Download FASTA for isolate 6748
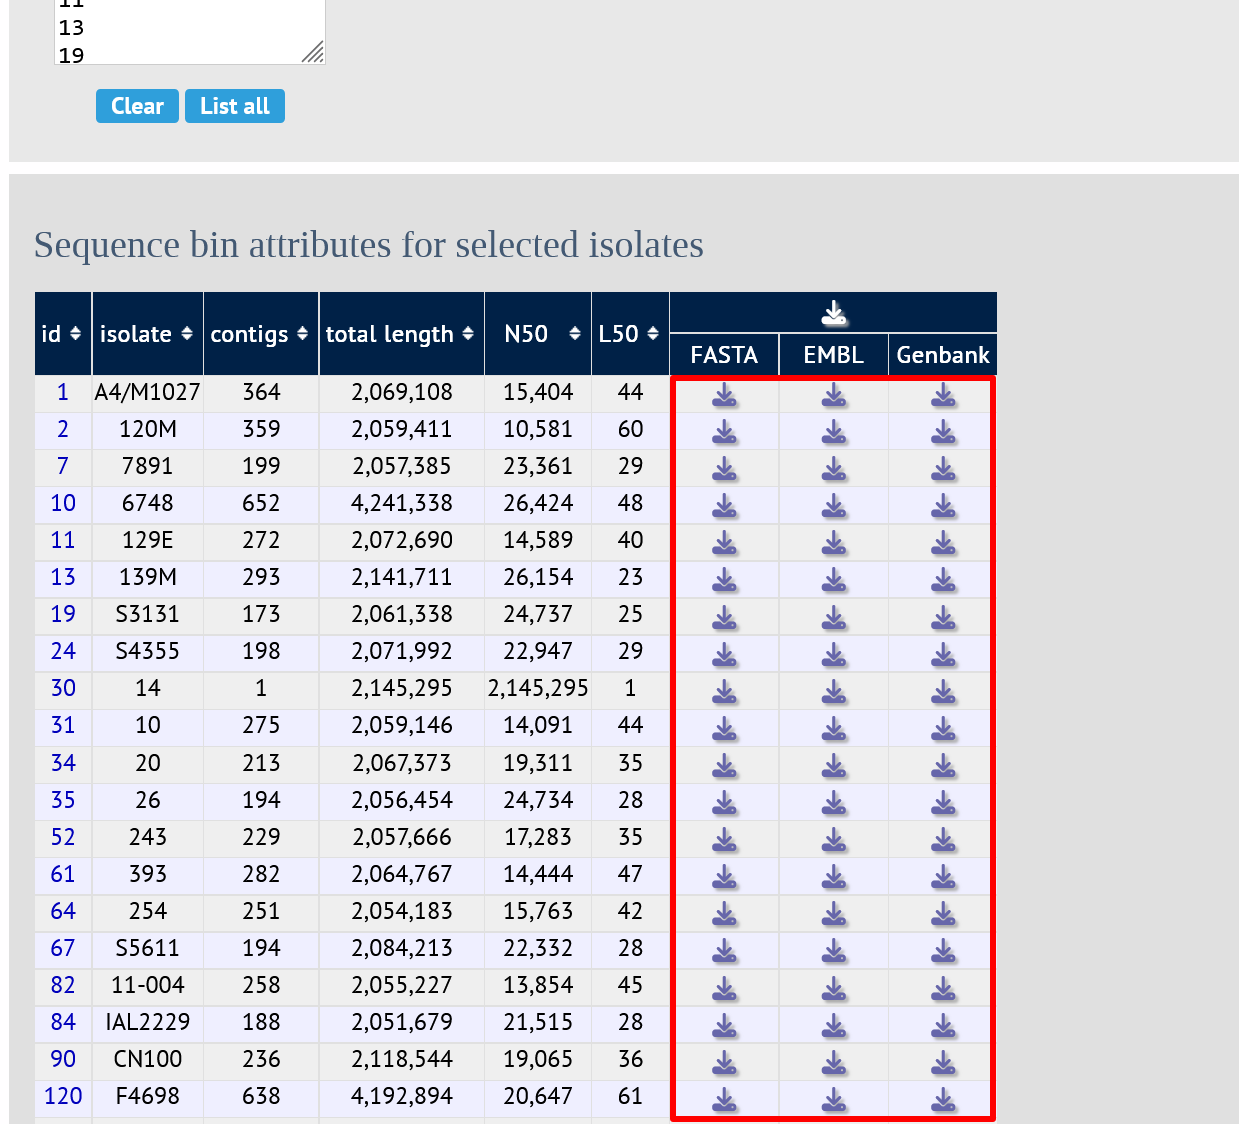The width and height of the screenshot is (1239, 1124). tap(724, 507)
